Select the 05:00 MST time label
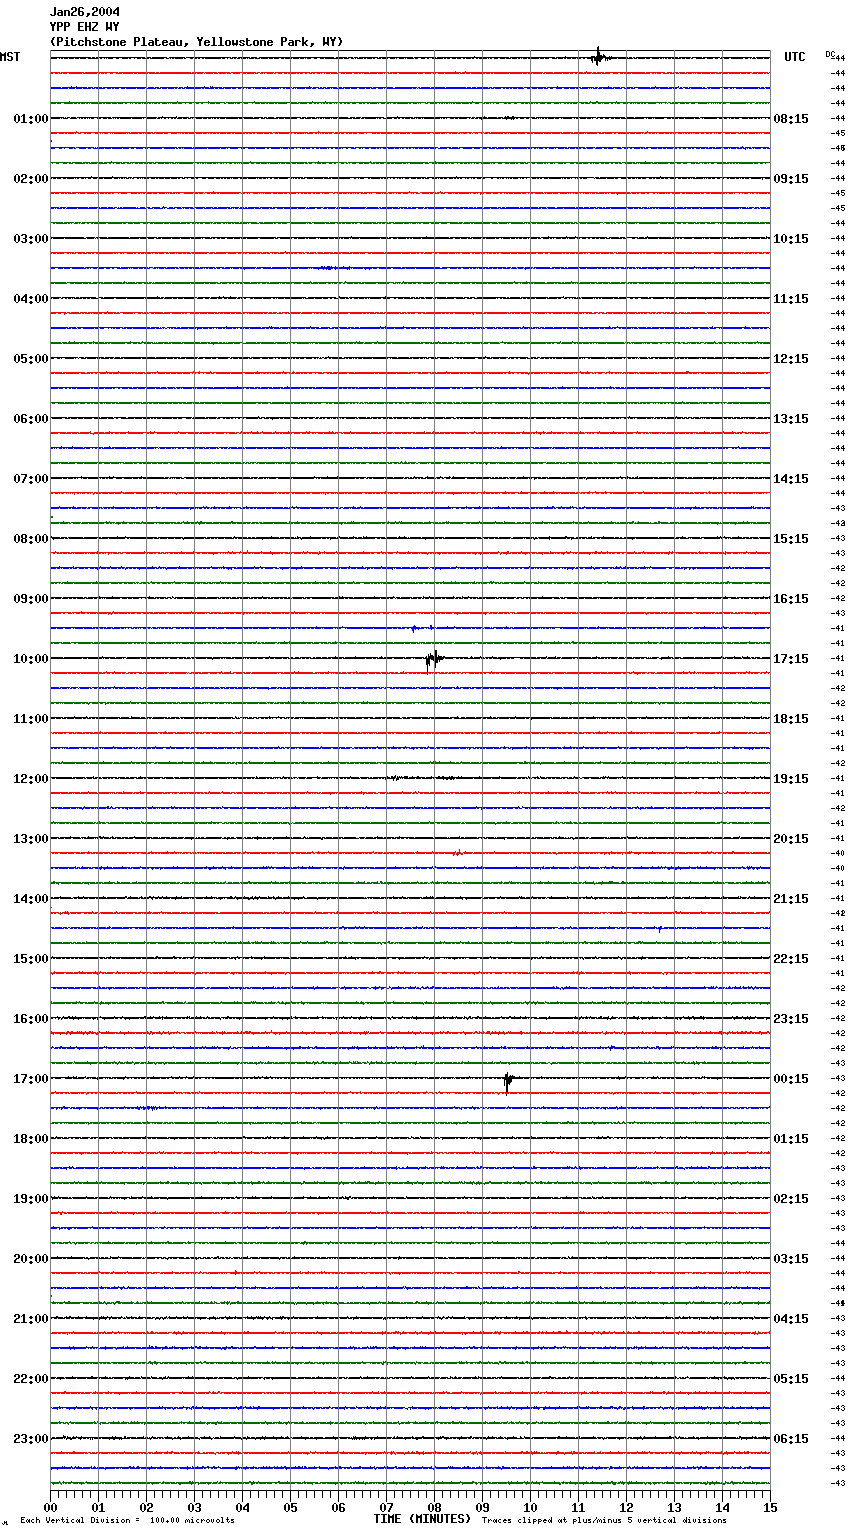This screenshot has width=850, height=1534. 31,359
